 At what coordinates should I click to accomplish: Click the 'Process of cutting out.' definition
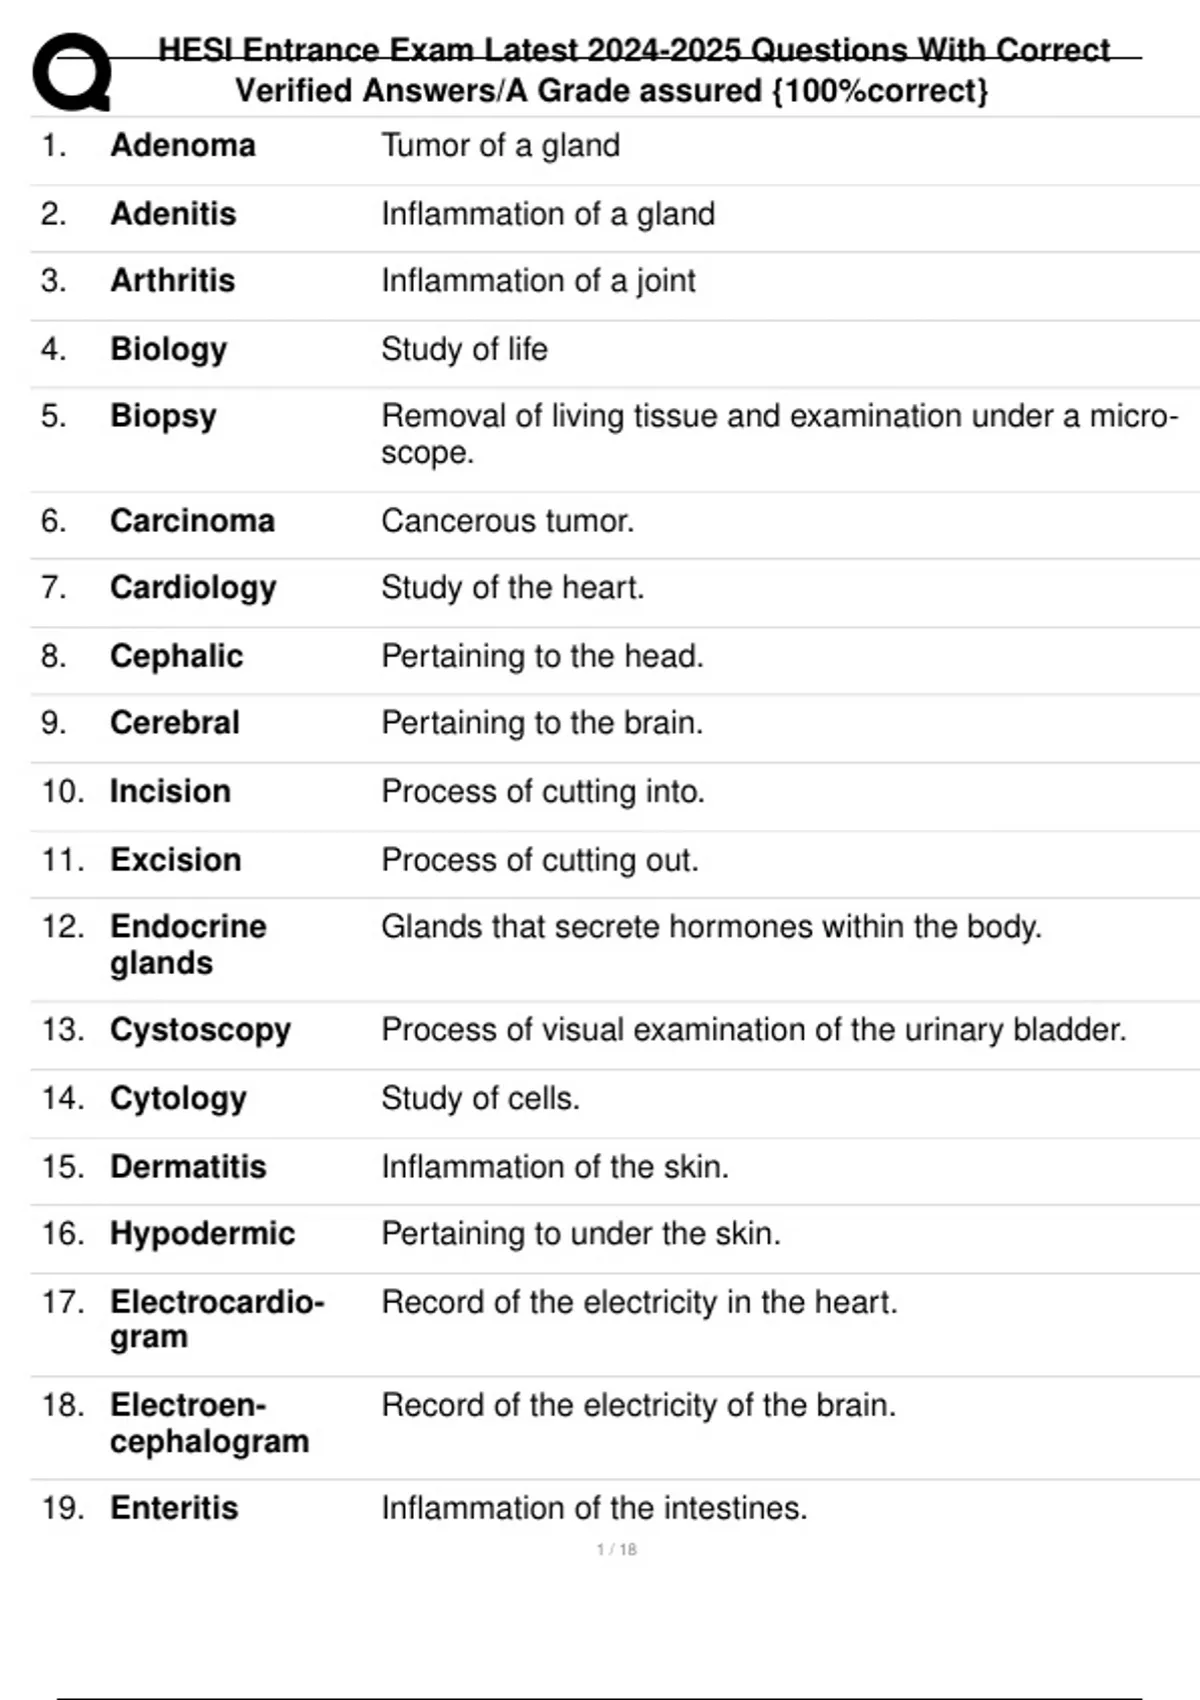click(x=539, y=860)
